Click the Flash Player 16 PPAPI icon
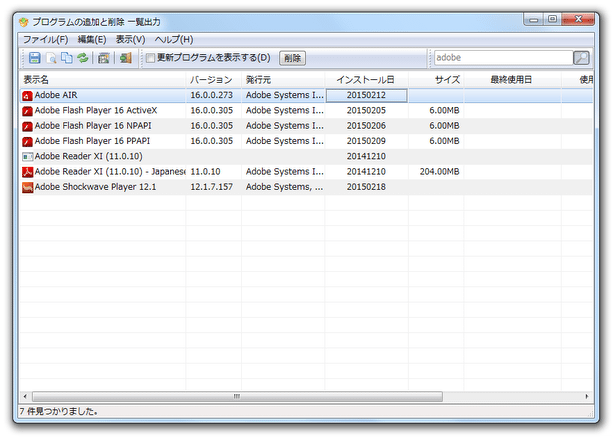The image size is (613, 438). coord(27,141)
